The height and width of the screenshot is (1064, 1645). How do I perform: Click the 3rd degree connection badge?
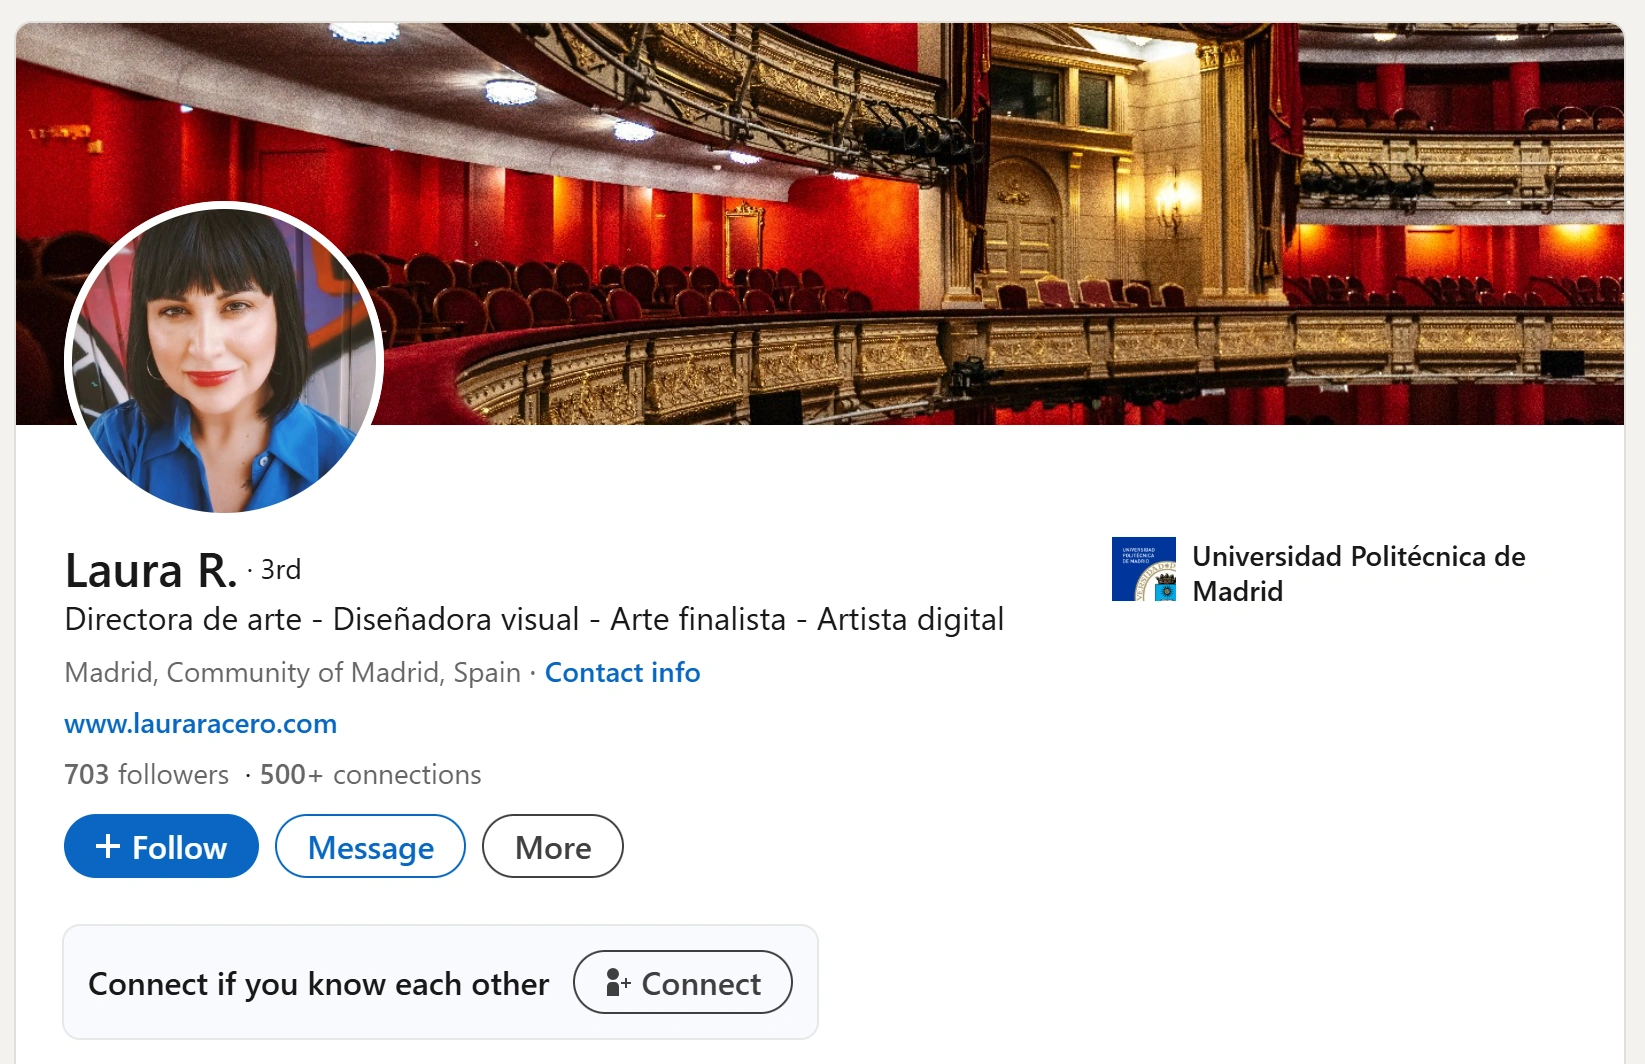click(280, 570)
